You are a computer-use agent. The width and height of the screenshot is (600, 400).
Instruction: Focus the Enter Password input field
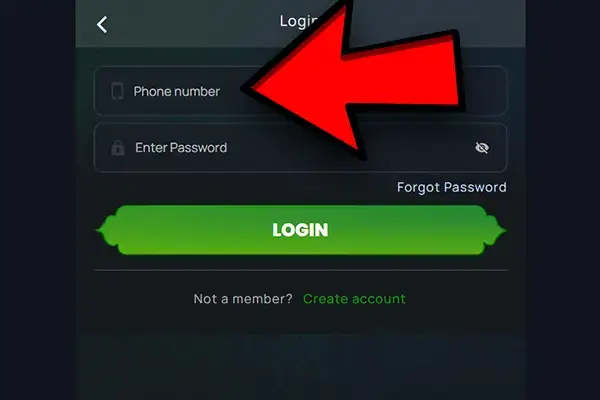pos(300,147)
